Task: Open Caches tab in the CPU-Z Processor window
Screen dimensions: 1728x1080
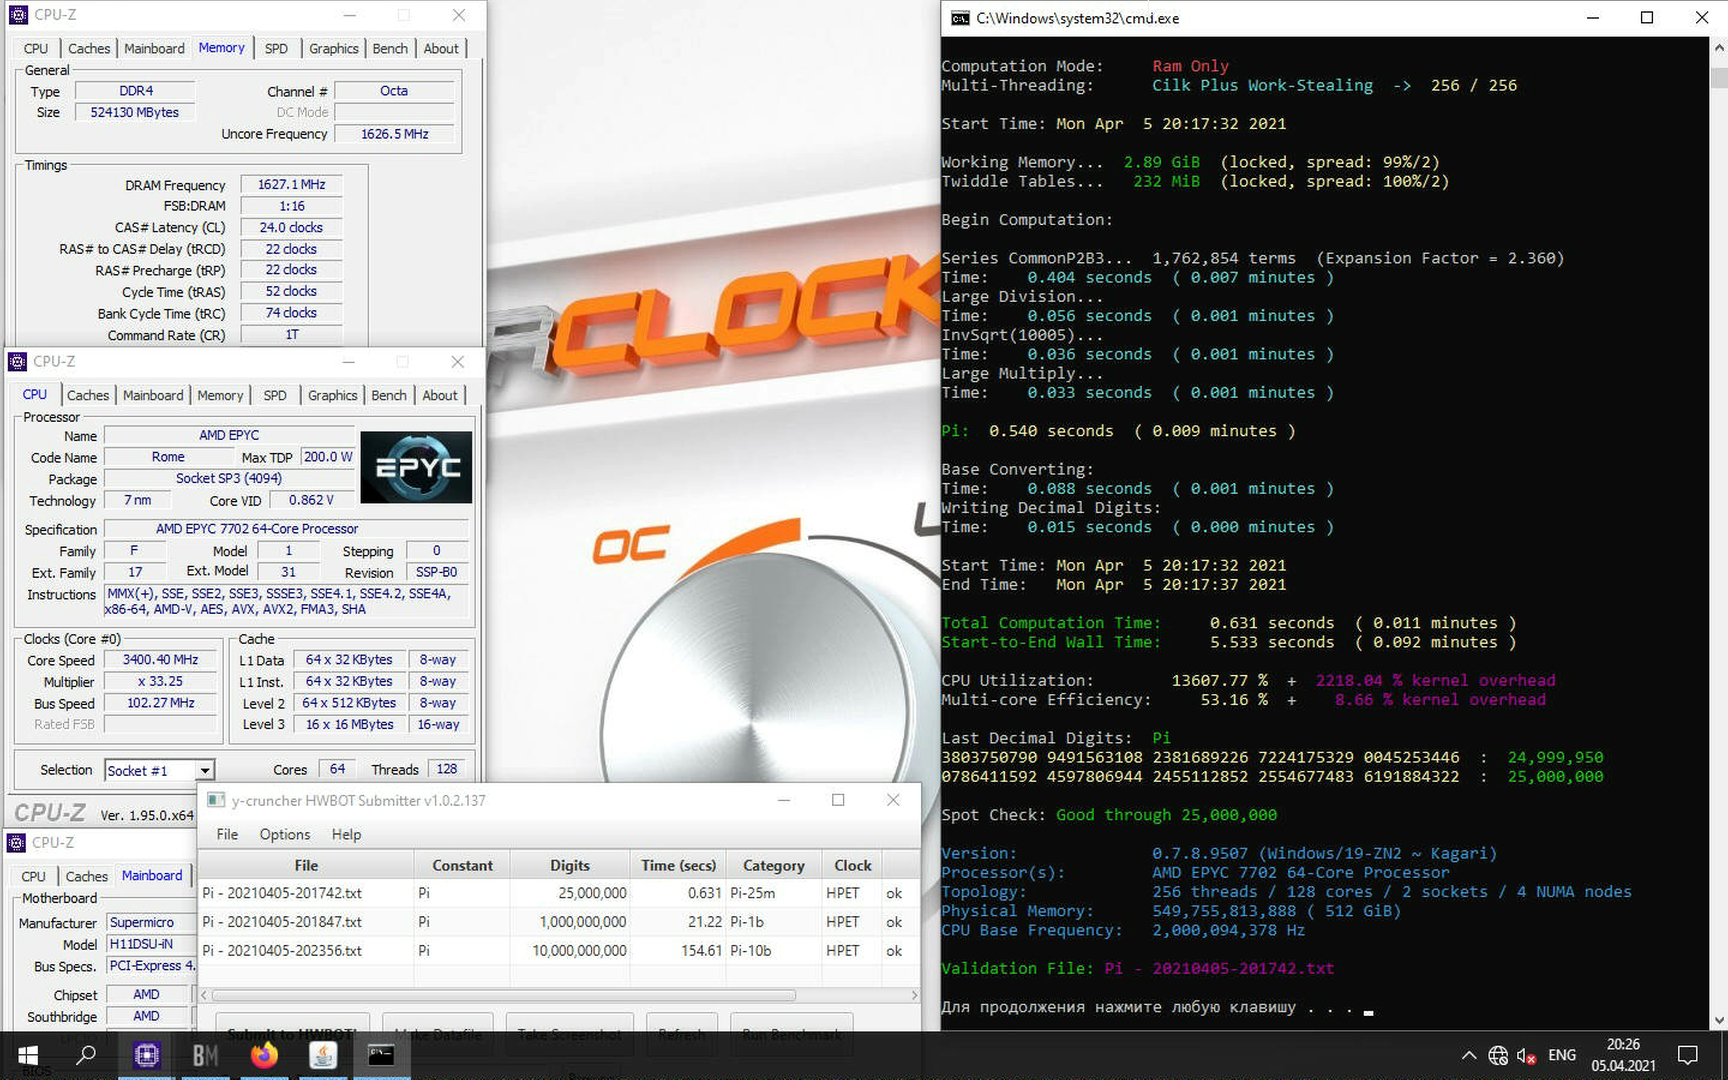Action: tap(88, 395)
